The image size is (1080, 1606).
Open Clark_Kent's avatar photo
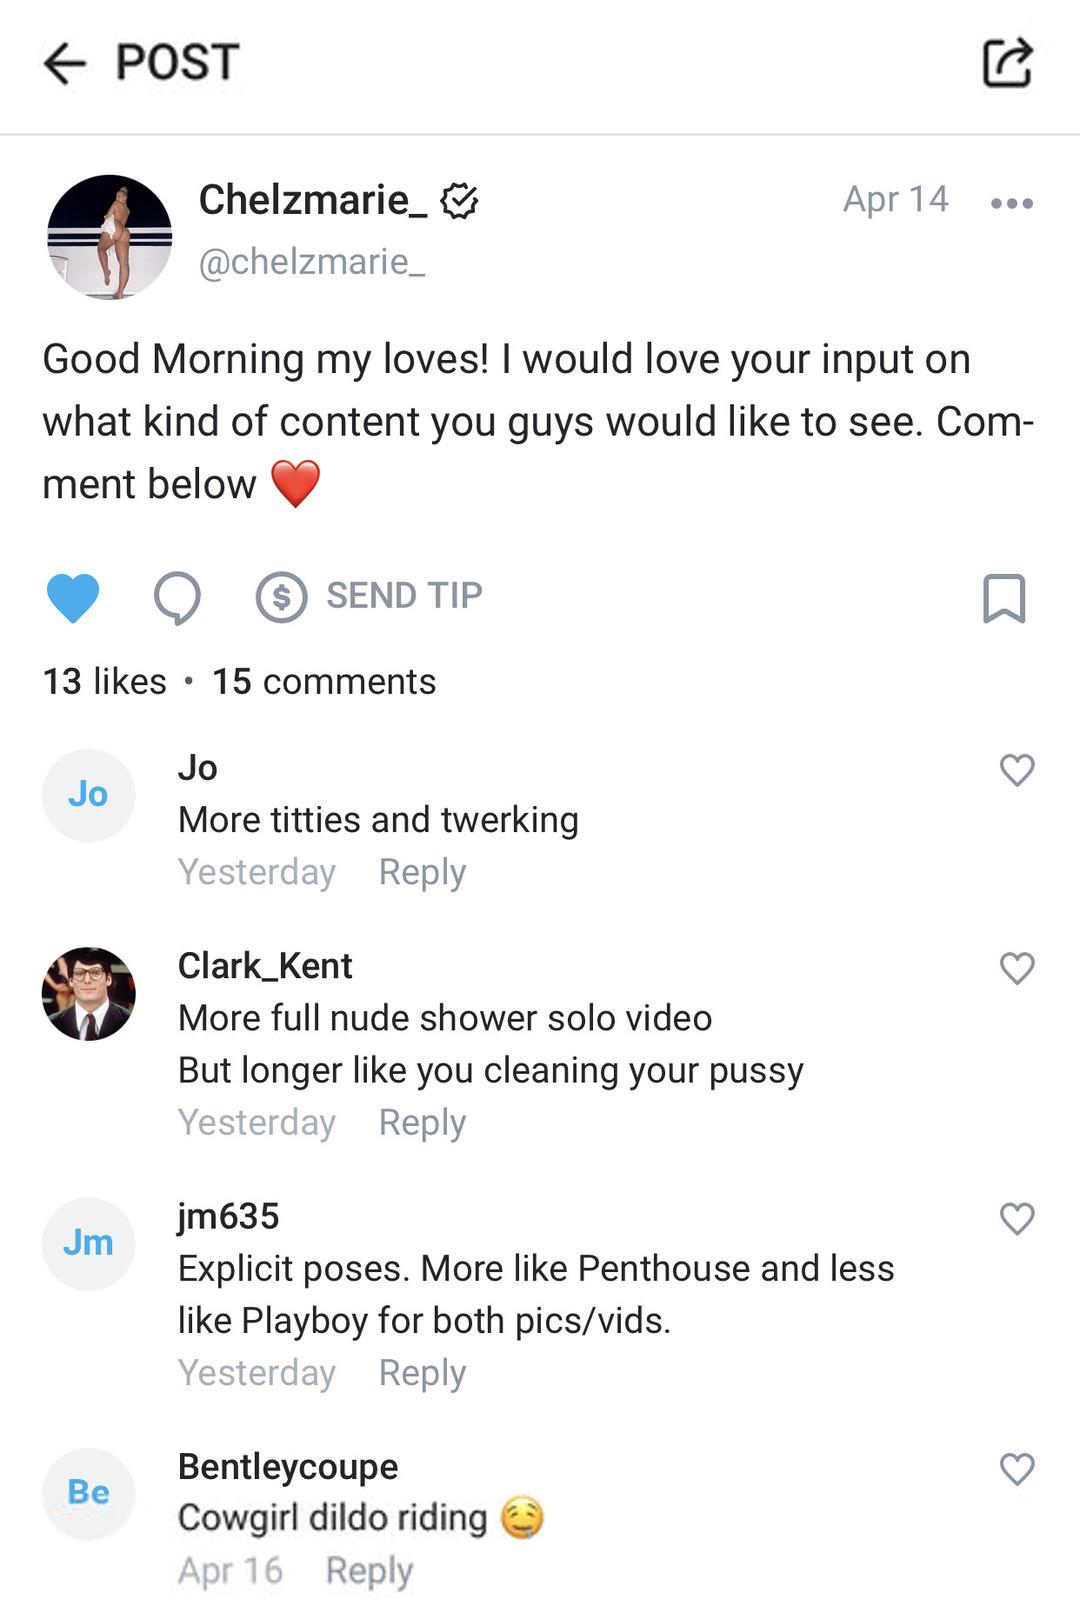89,994
